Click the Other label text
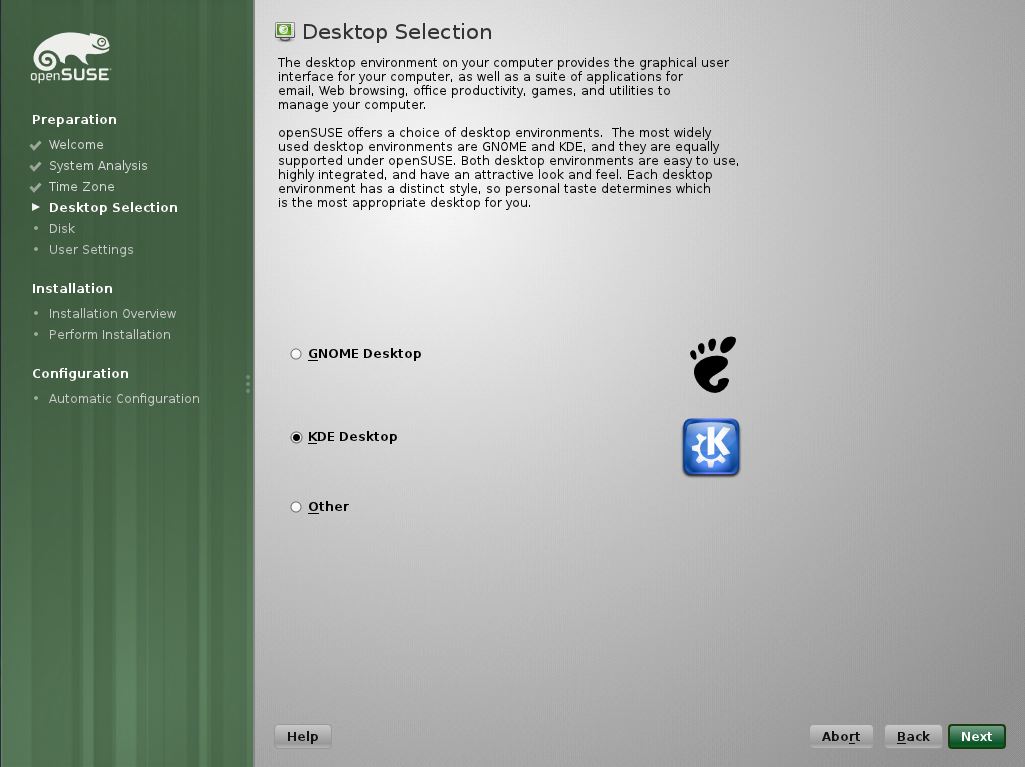 [329, 507]
